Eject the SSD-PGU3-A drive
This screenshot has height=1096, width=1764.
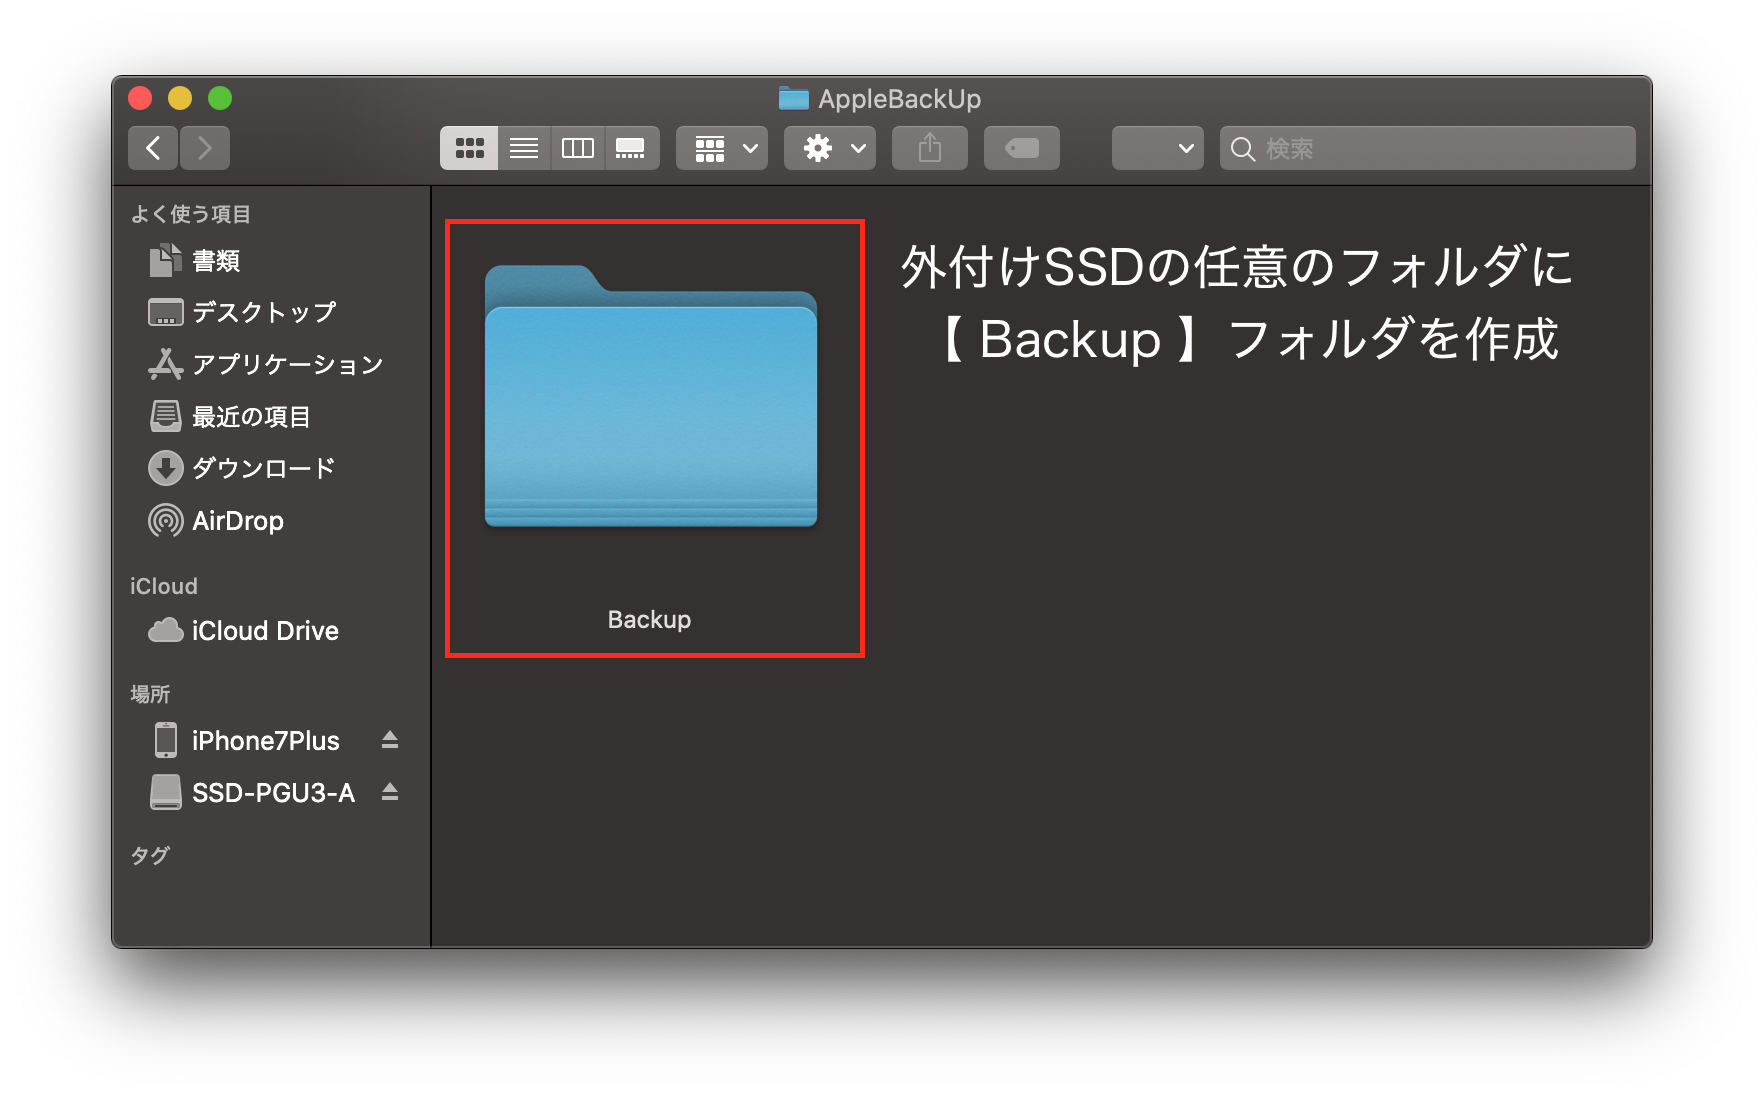390,792
